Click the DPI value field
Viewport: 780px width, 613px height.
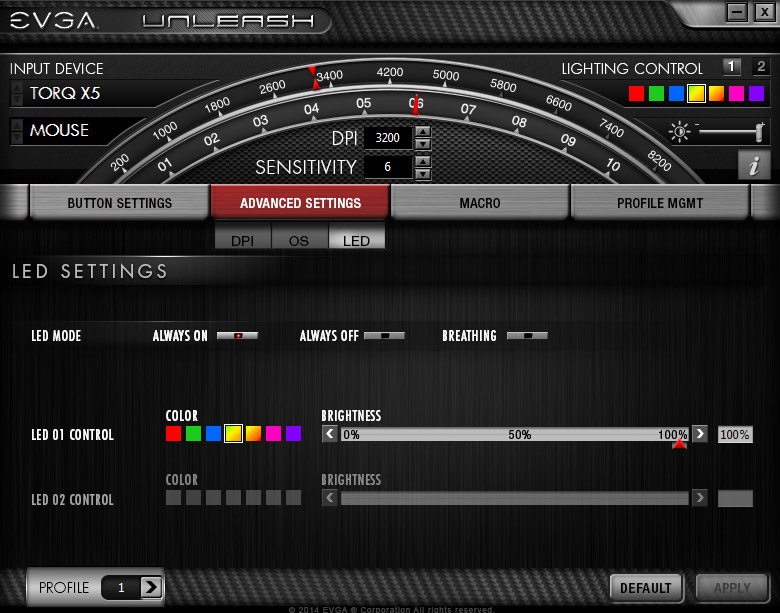point(388,138)
